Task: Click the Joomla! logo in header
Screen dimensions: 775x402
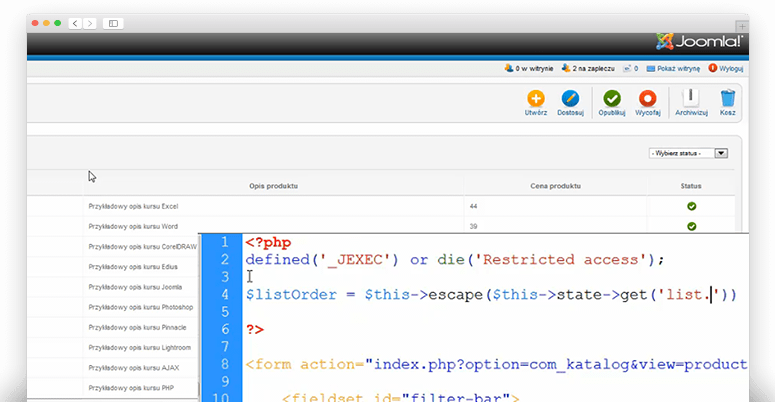Action: [700, 41]
